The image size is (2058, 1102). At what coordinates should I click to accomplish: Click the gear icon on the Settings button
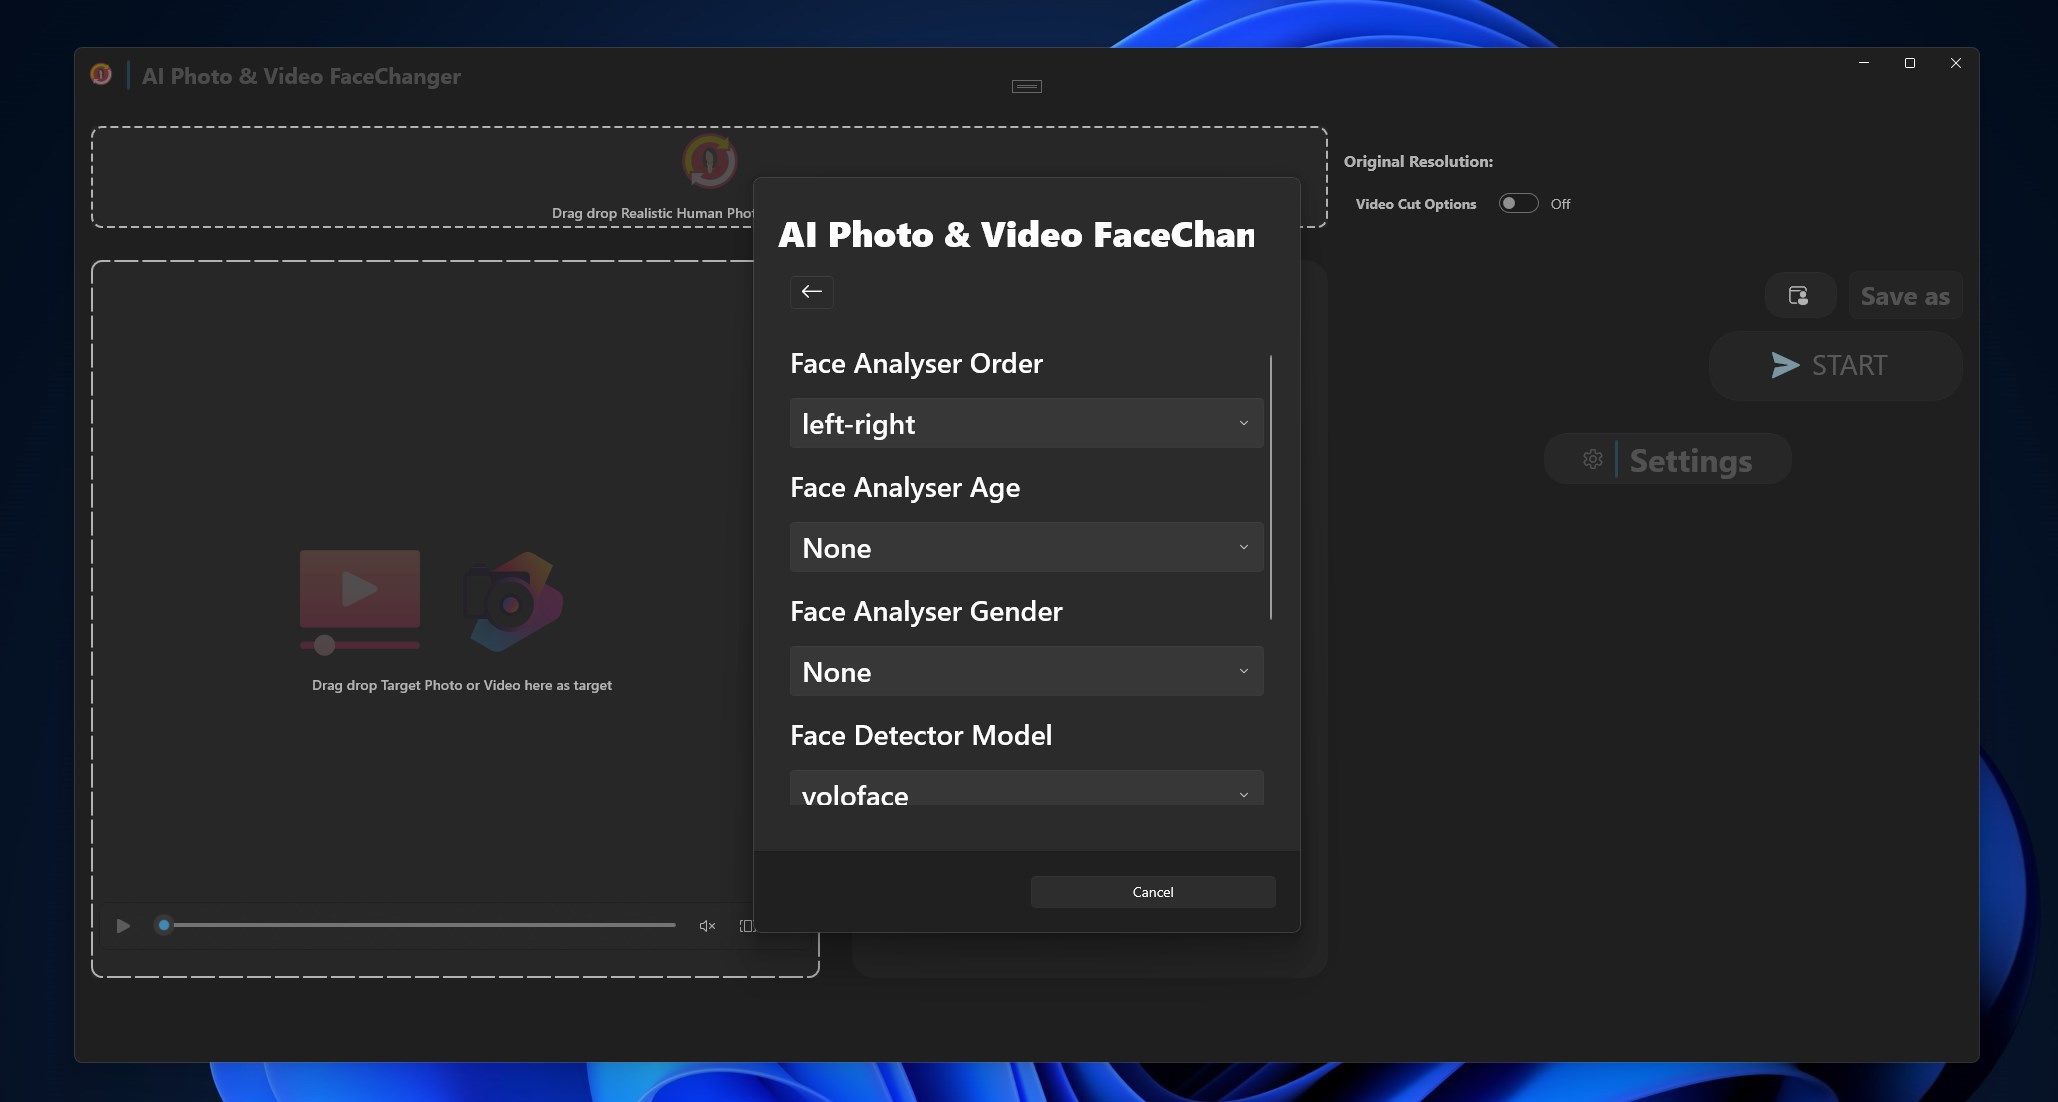pyautogui.click(x=1592, y=460)
